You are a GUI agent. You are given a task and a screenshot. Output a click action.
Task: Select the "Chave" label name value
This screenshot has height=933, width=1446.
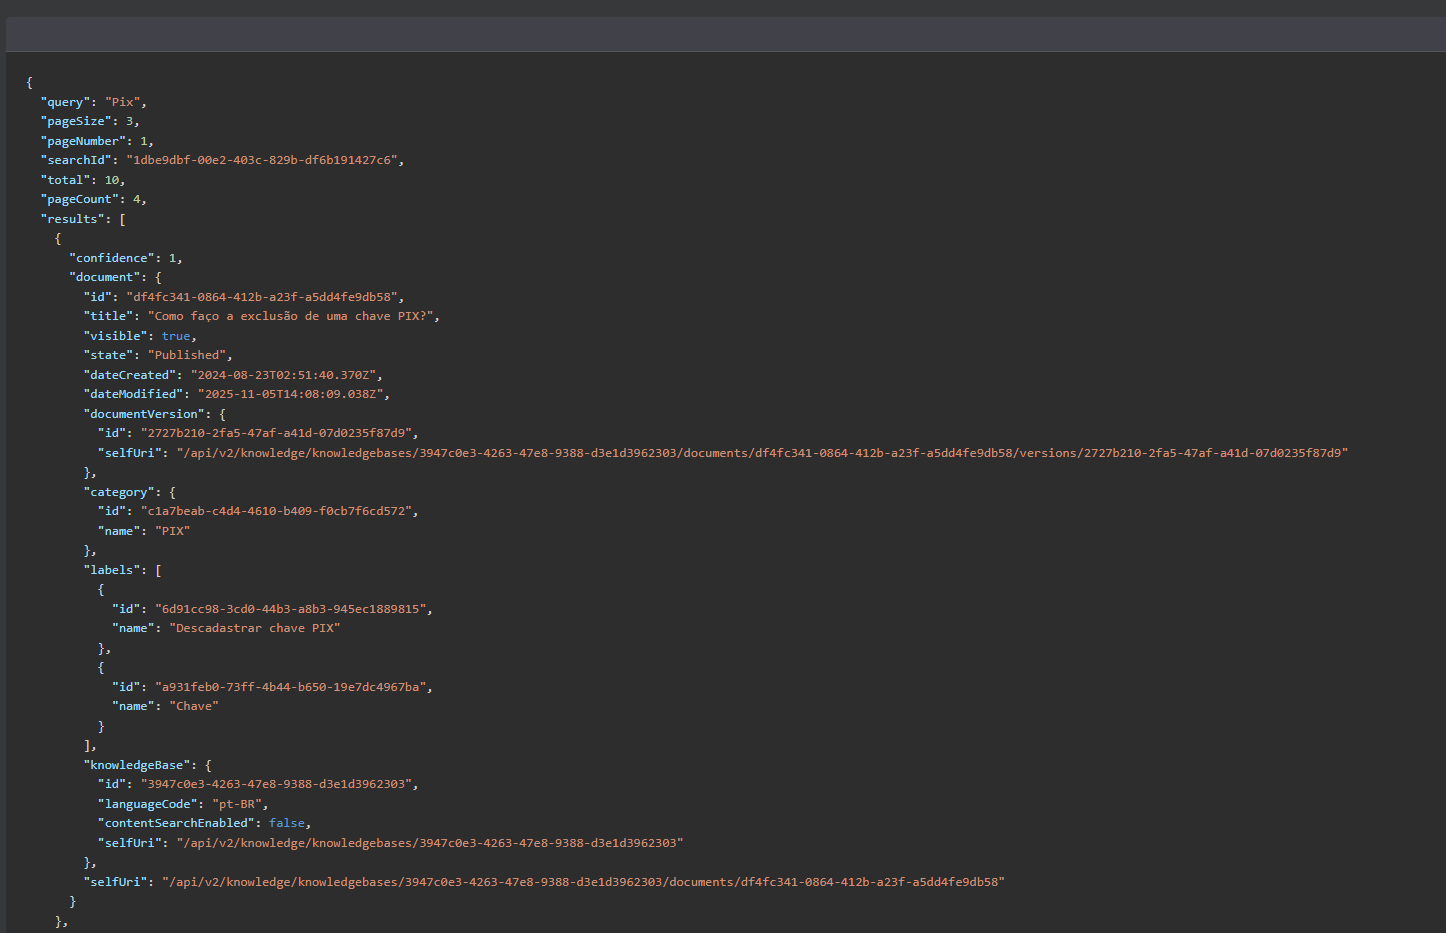click(193, 706)
